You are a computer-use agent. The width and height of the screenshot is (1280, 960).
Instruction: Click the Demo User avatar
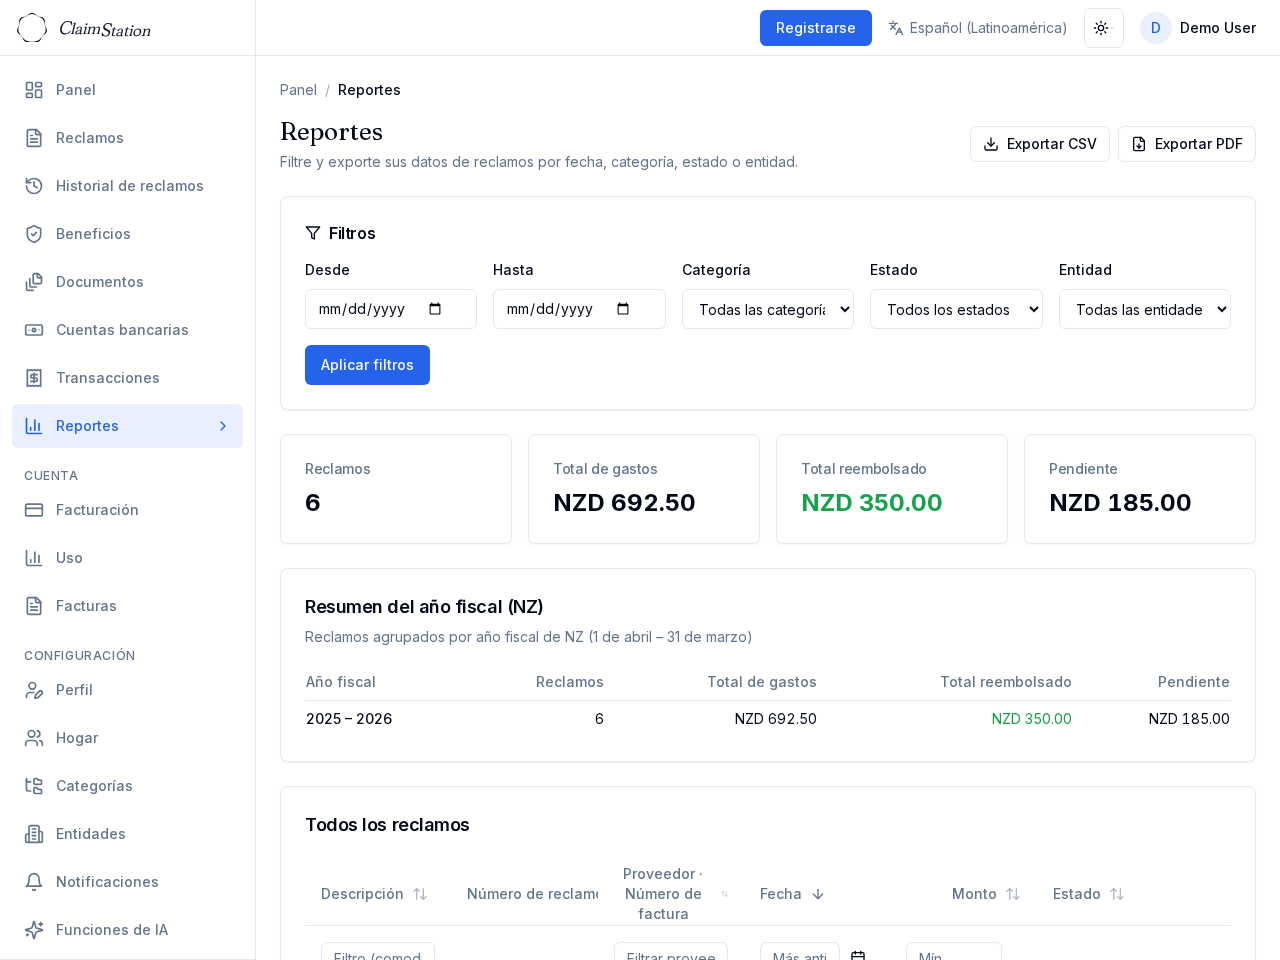pos(1155,28)
